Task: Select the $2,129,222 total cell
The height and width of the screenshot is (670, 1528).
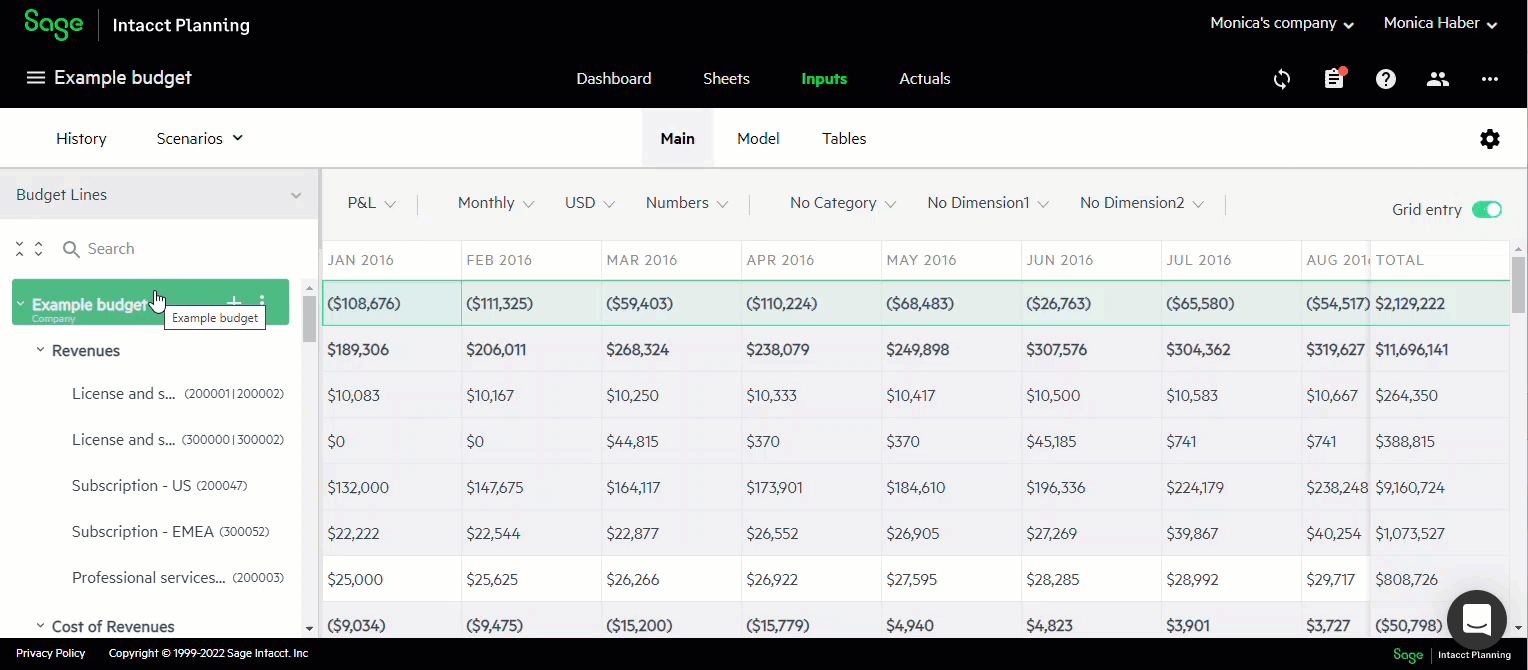Action: pyautogui.click(x=1439, y=303)
